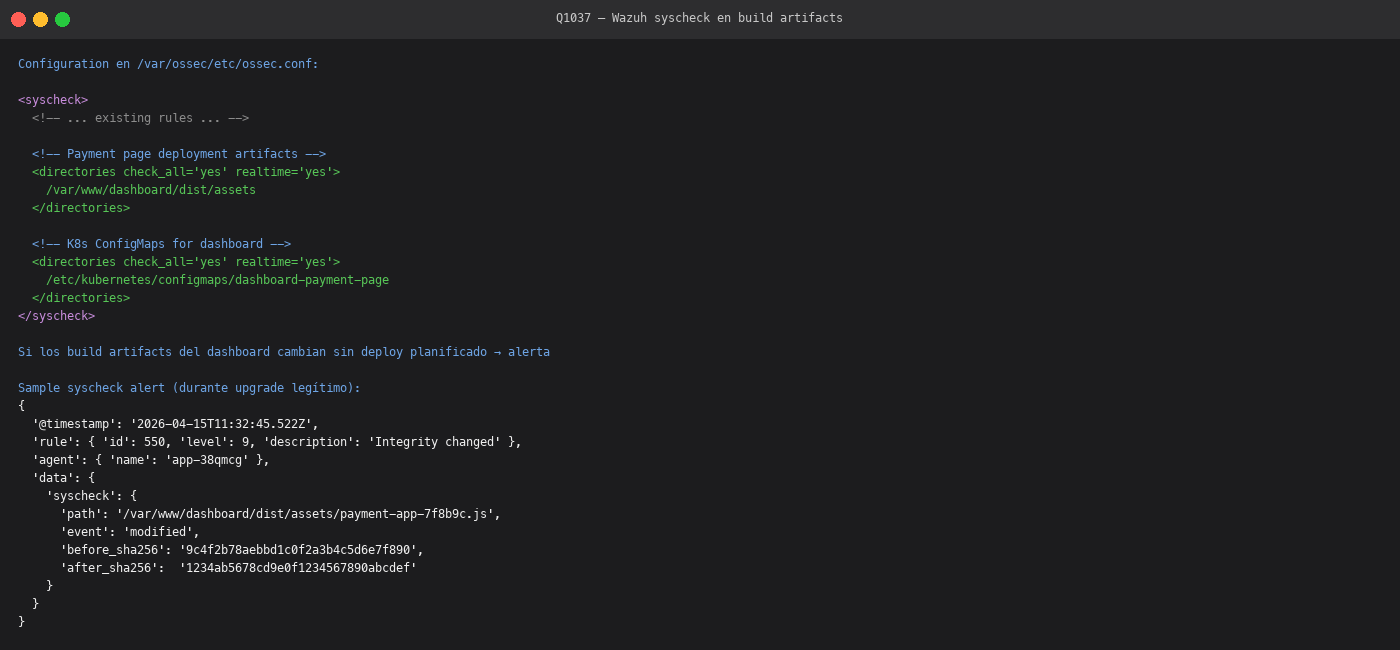Image resolution: width=1400 pixels, height=650 pixels.
Task: Click the closing </syscheck> tag
Action: (56, 316)
